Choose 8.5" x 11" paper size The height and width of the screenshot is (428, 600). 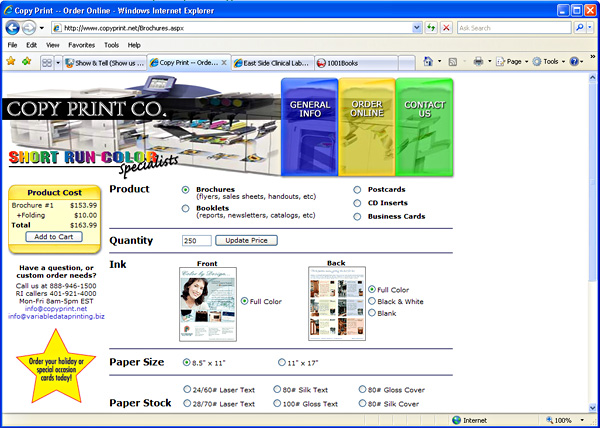pyautogui.click(x=186, y=362)
